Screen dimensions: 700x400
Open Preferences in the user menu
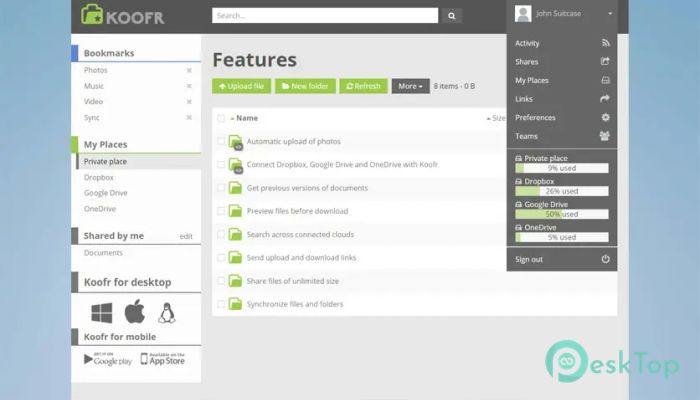(x=535, y=117)
